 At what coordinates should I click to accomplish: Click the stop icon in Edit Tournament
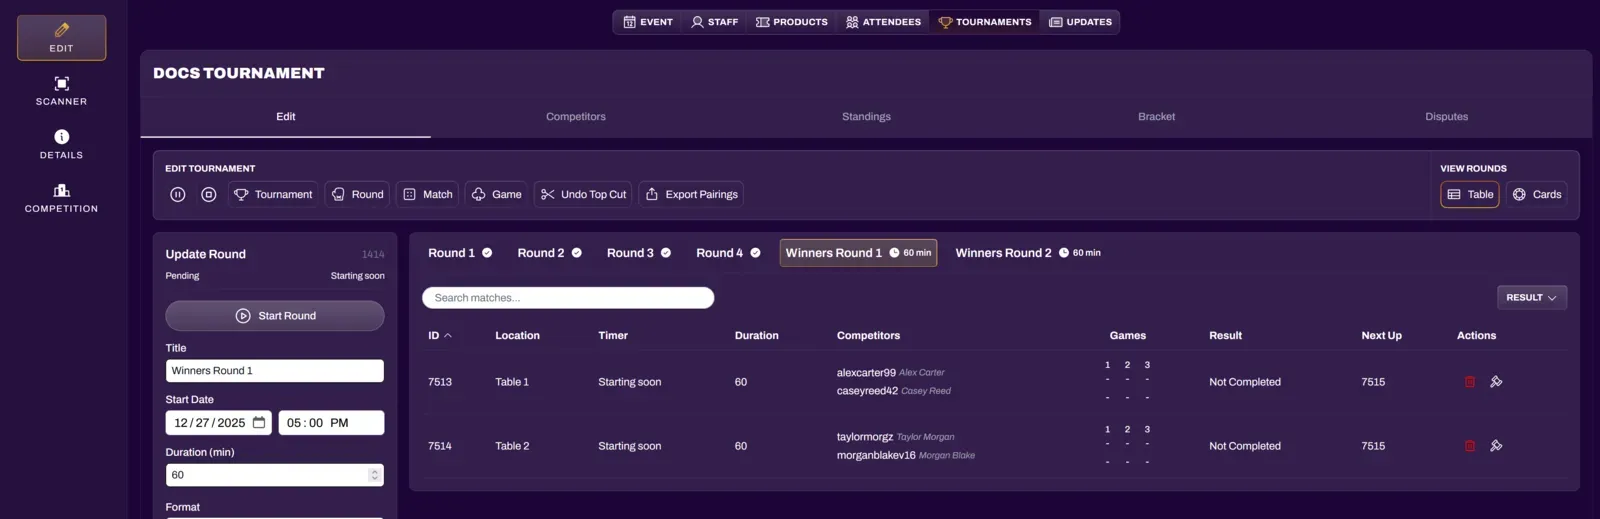[209, 195]
